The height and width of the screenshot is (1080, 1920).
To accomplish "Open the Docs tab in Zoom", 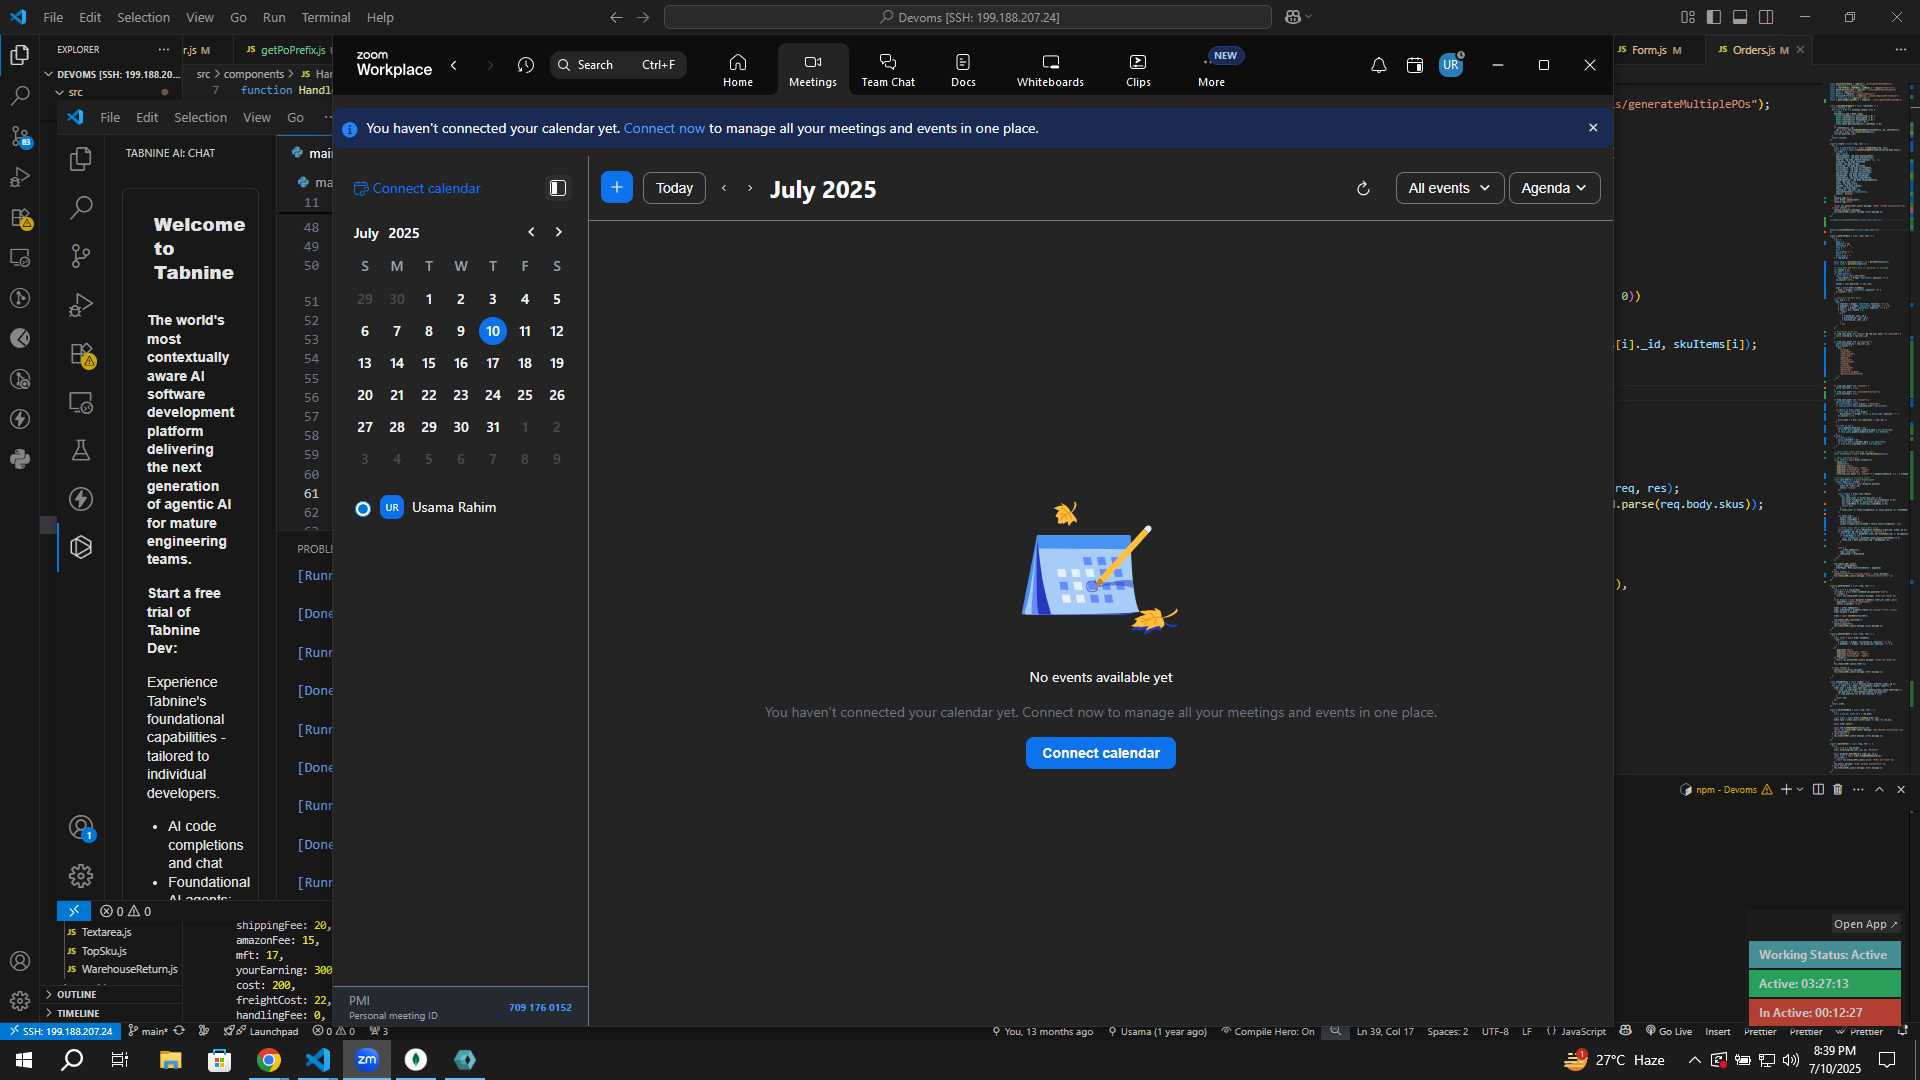I will click(963, 70).
